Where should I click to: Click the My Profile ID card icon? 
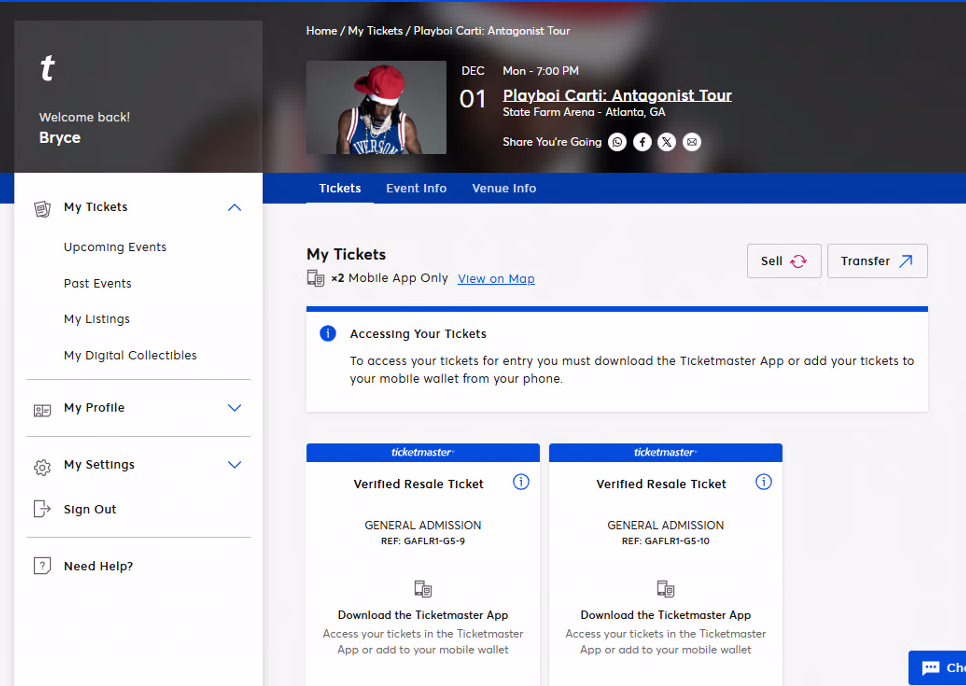tap(42, 410)
